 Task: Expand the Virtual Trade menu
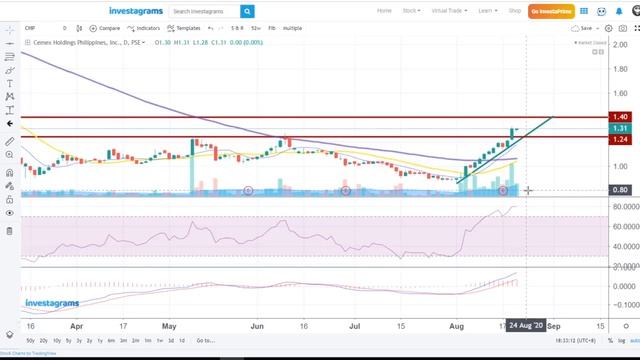pyautogui.click(x=449, y=11)
